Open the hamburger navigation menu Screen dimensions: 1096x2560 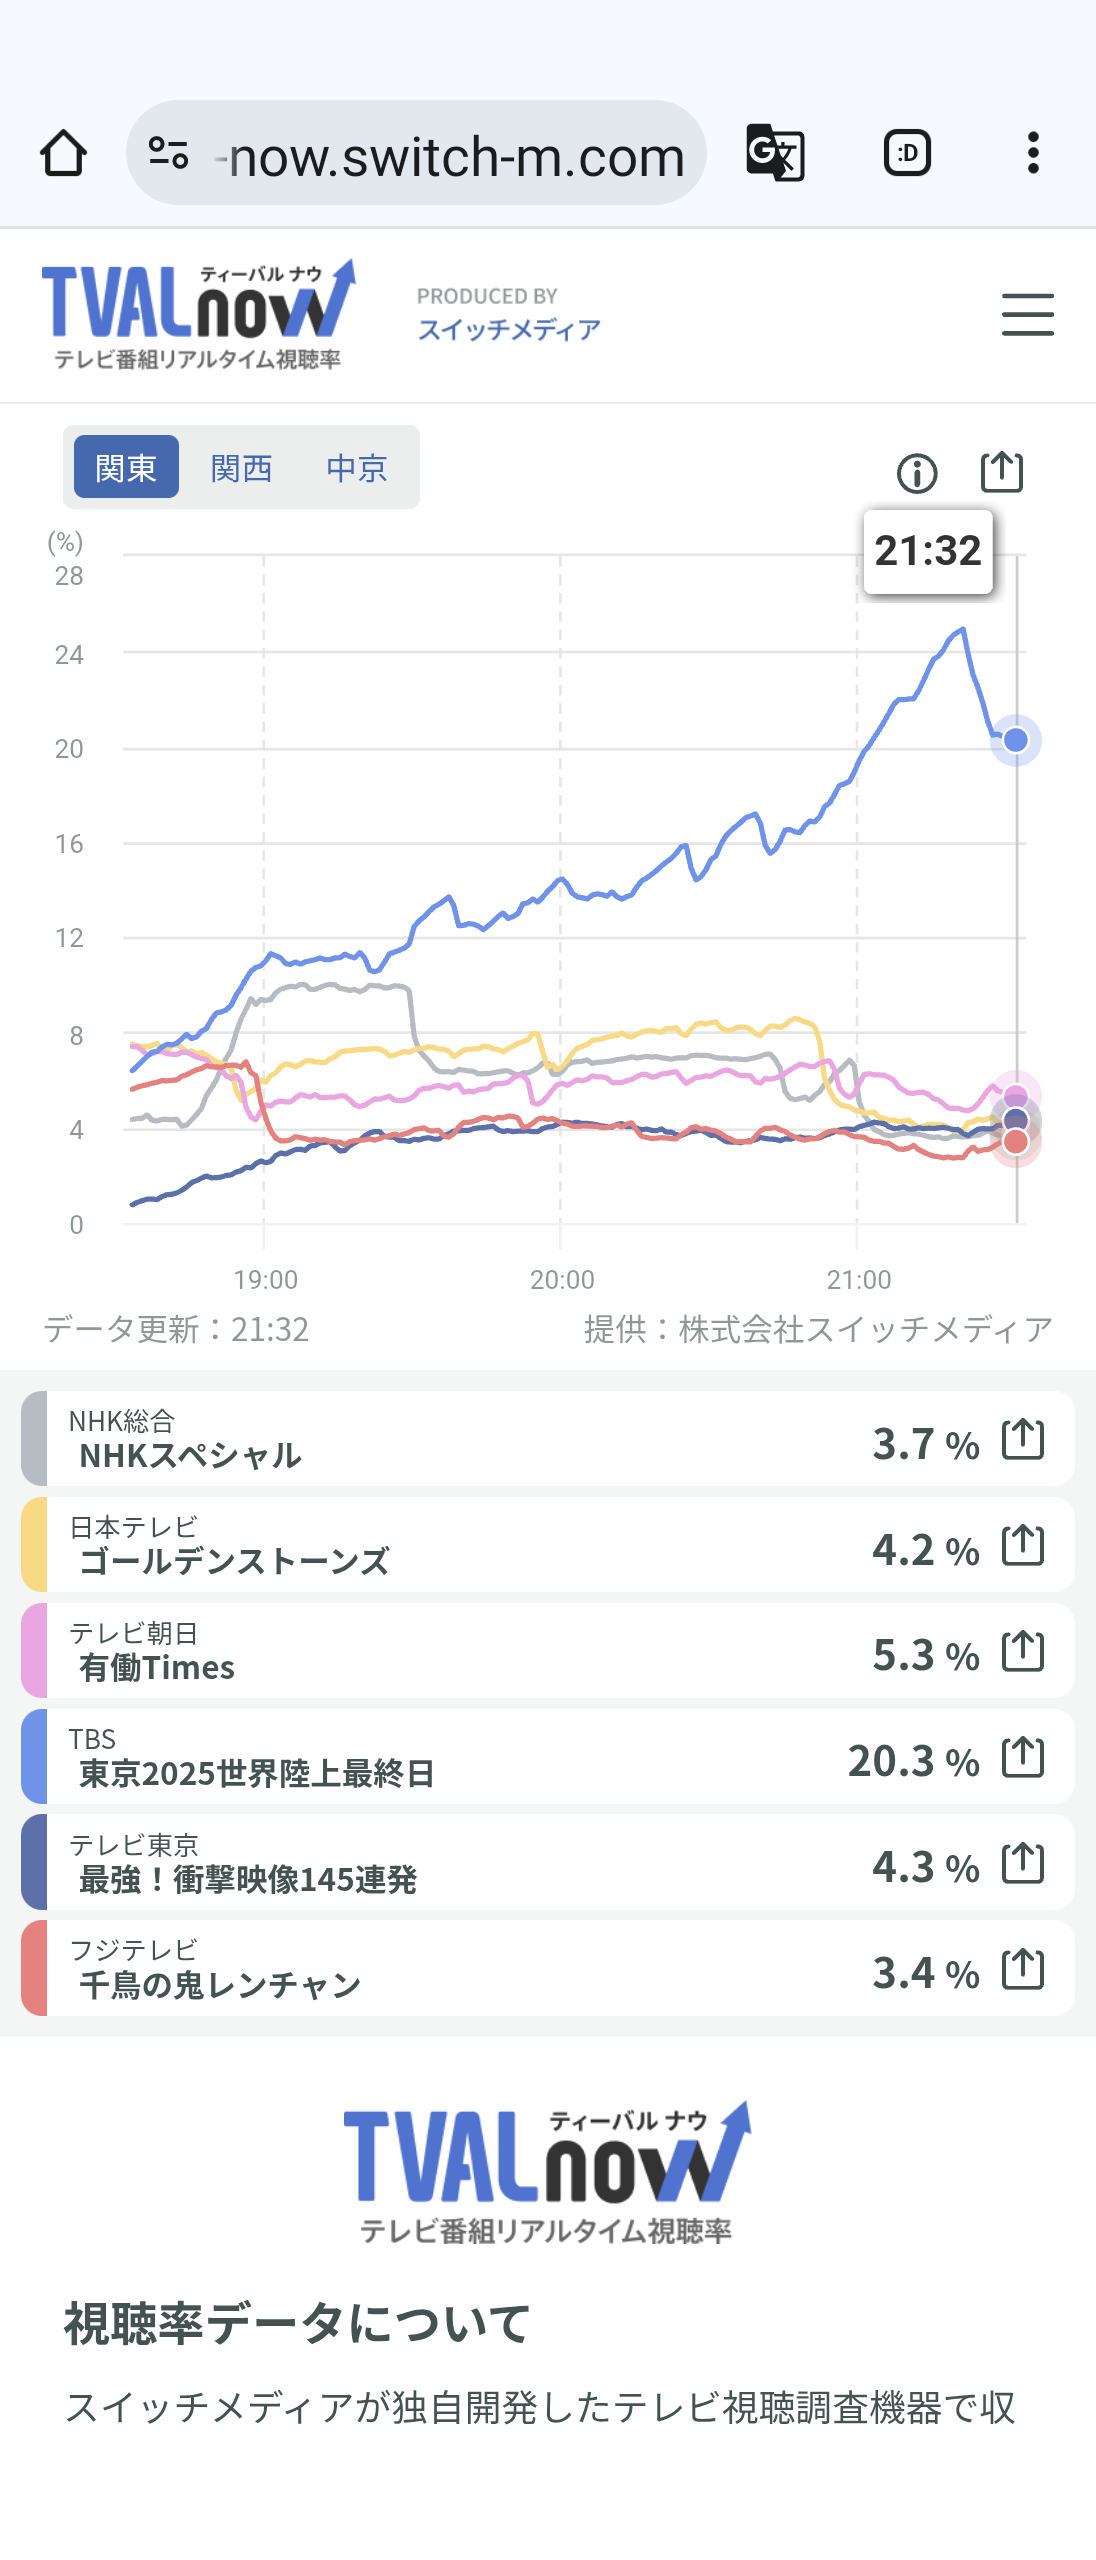coord(1027,315)
